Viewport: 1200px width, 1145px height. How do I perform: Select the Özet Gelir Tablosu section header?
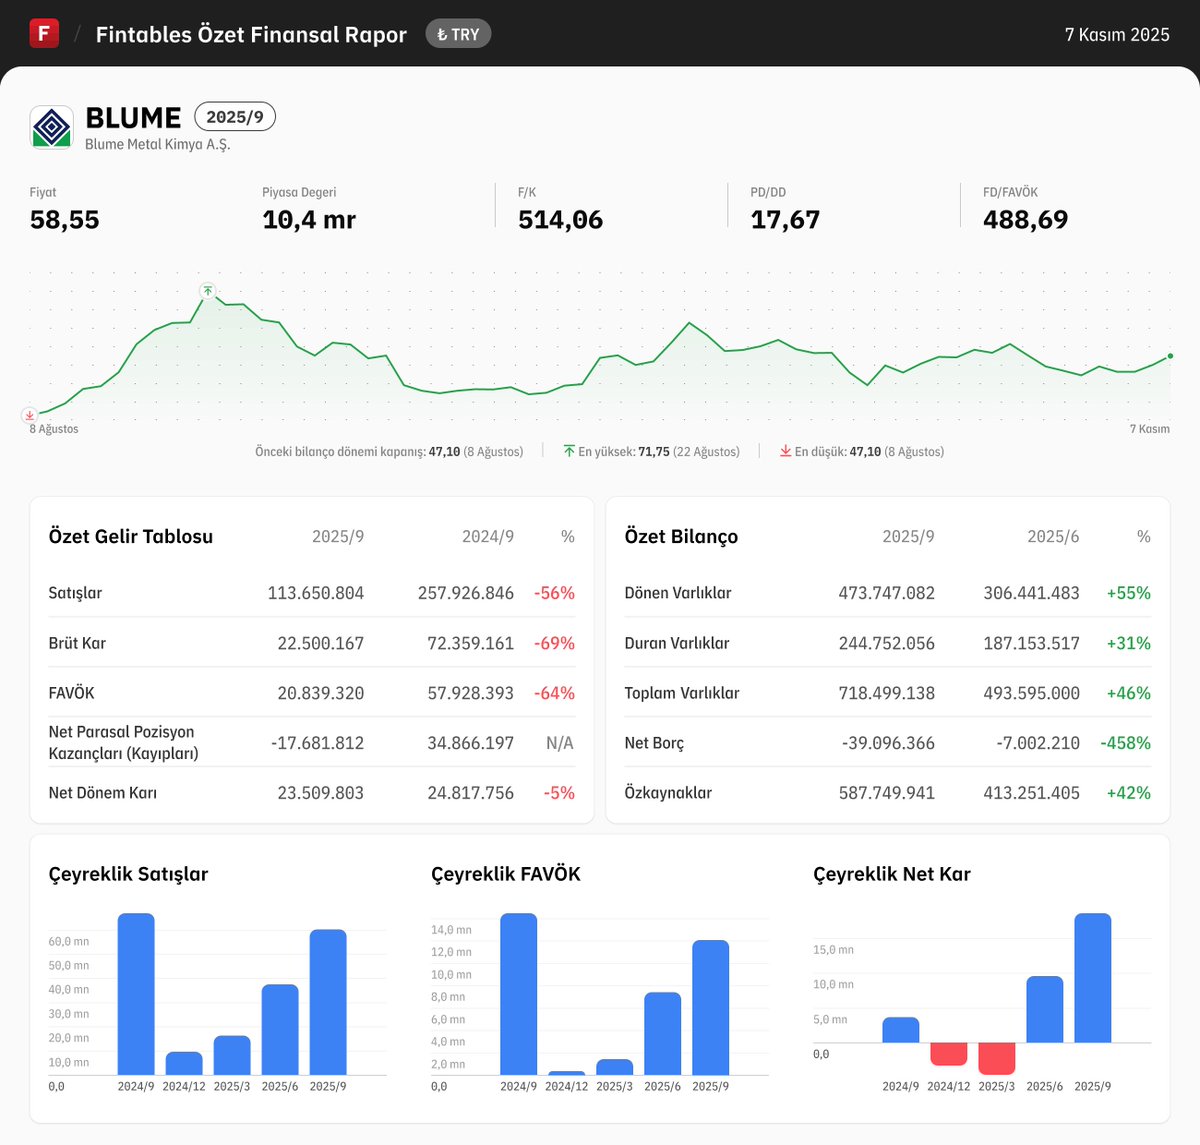pyautogui.click(x=130, y=536)
